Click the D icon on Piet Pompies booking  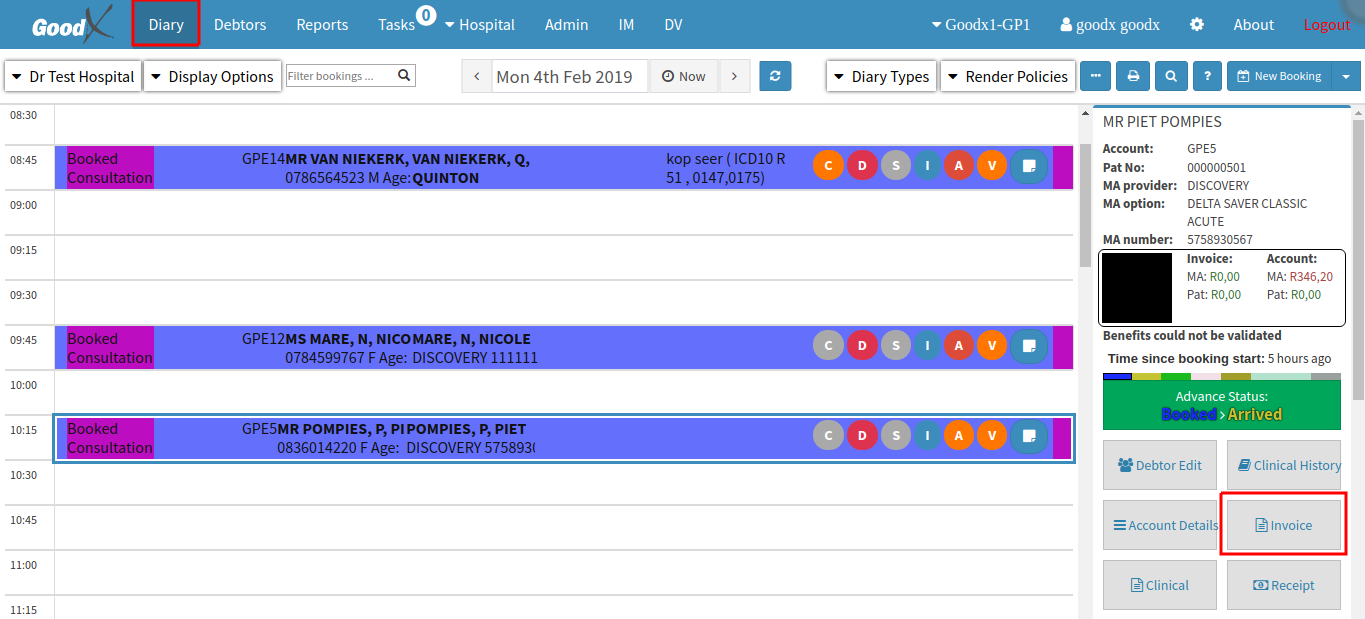tap(862, 435)
